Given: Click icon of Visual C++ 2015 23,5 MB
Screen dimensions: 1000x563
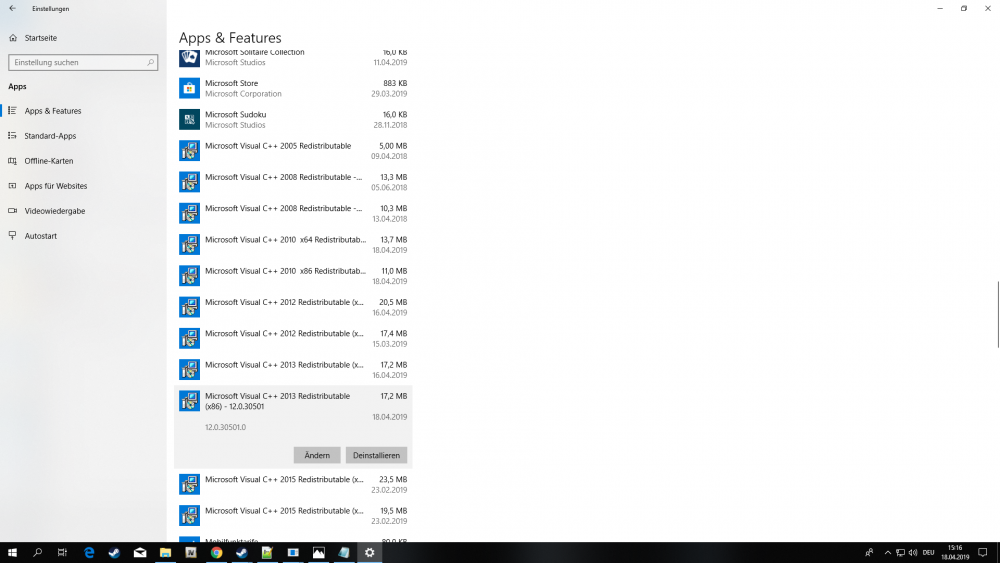Looking at the screenshot, I should (189, 484).
